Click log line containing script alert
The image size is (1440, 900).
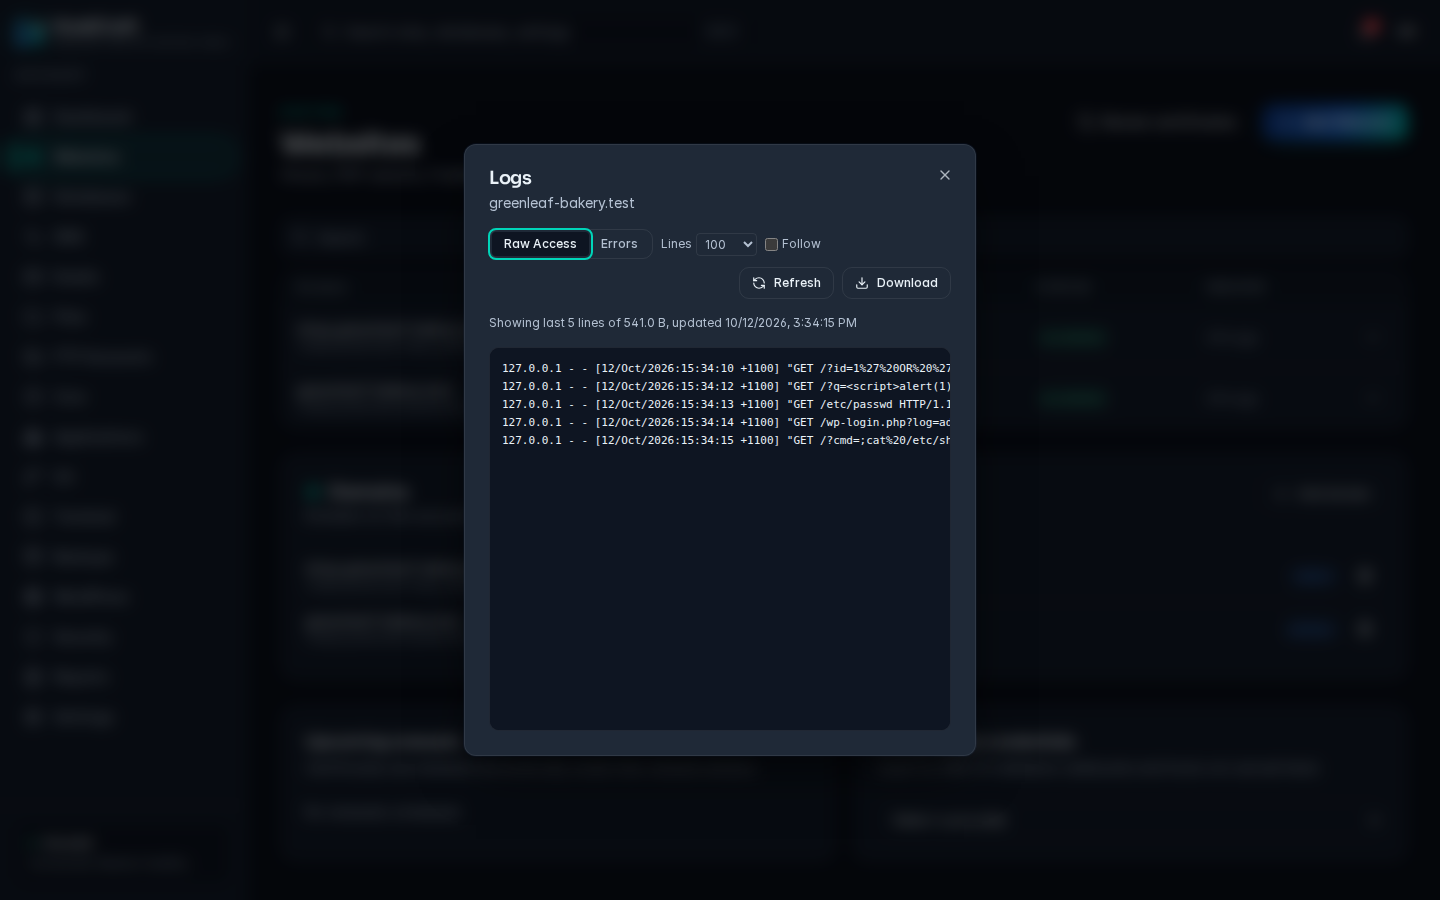coord(726,386)
